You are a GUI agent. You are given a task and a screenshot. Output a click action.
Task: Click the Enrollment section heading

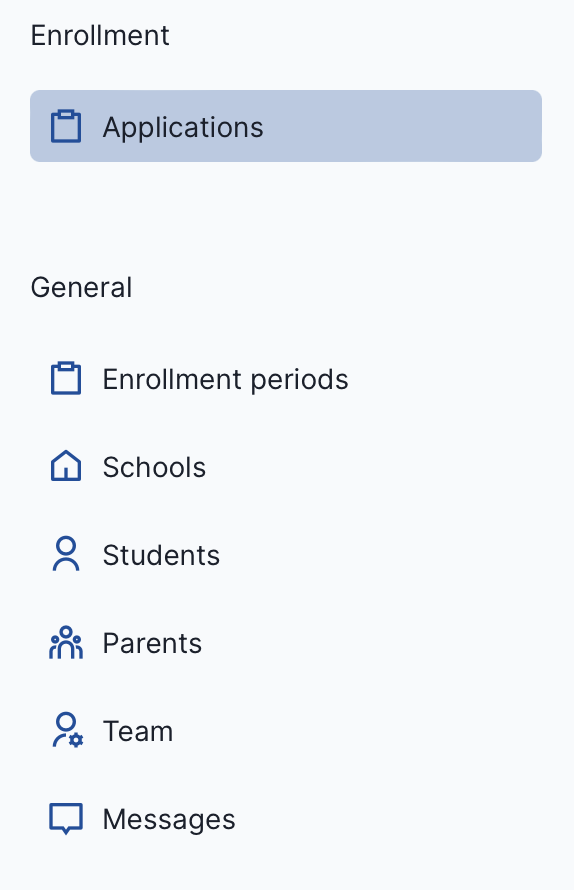tap(100, 35)
